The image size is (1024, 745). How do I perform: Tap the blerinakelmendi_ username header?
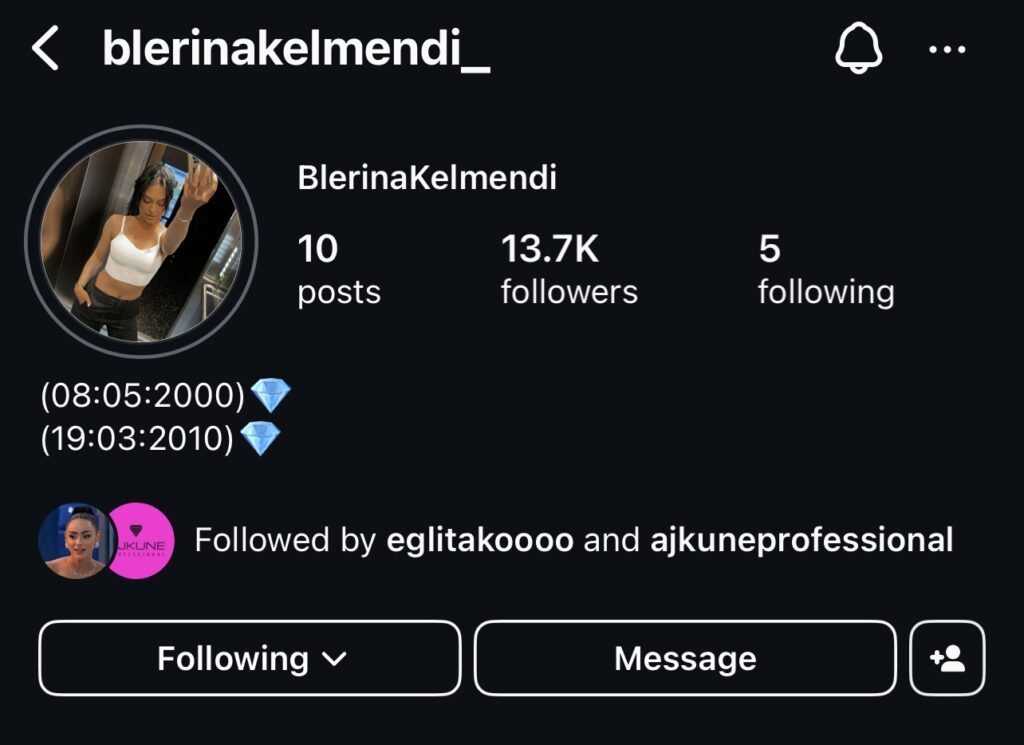[296, 48]
